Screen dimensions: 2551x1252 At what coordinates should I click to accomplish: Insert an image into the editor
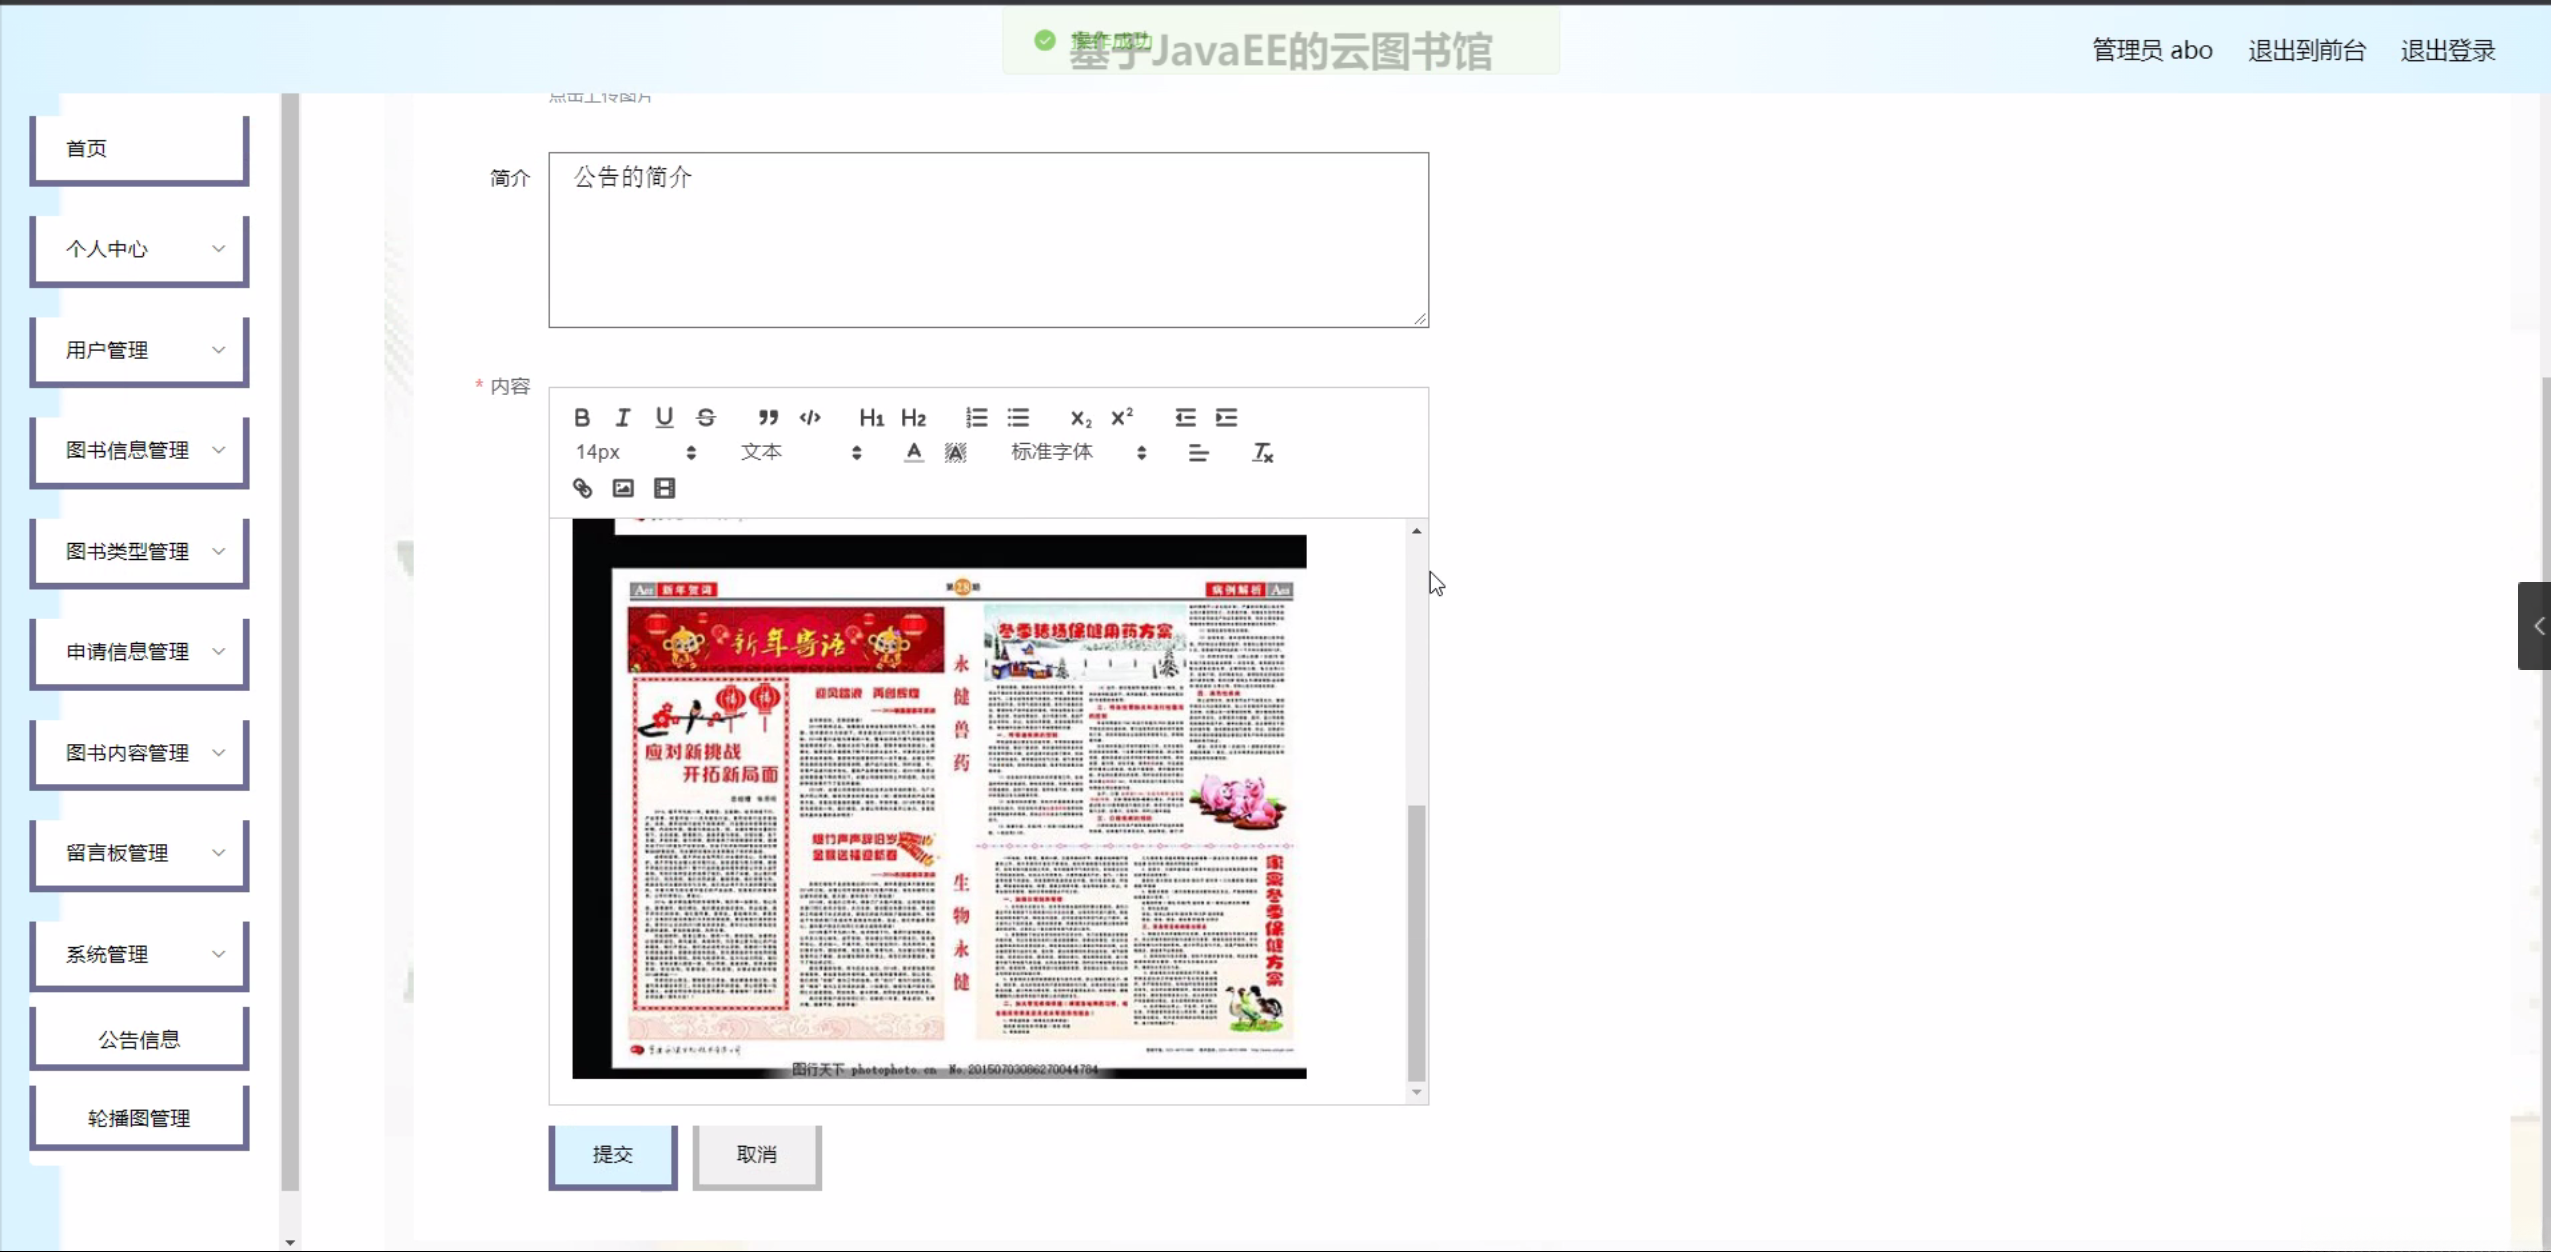click(x=623, y=488)
